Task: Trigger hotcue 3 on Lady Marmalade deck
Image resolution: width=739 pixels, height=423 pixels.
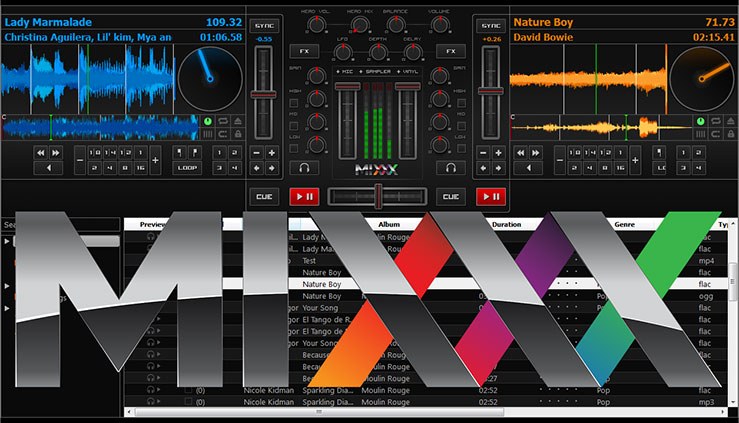Action: 219,168
